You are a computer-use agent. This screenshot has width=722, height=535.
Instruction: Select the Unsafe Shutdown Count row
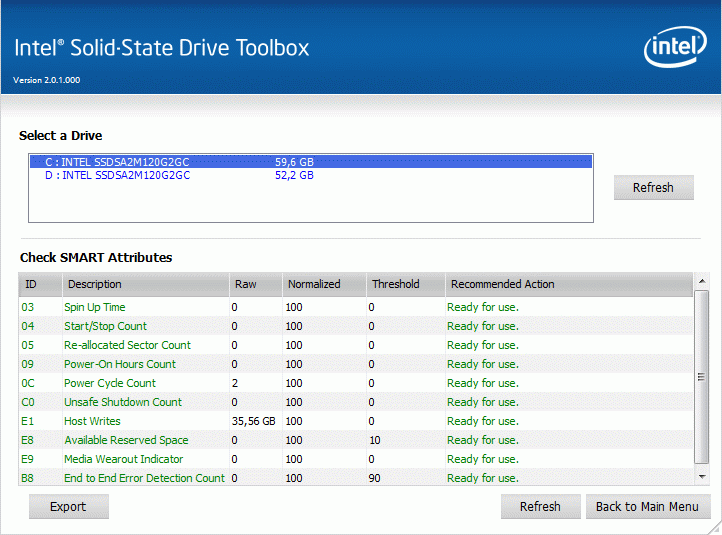(x=356, y=402)
